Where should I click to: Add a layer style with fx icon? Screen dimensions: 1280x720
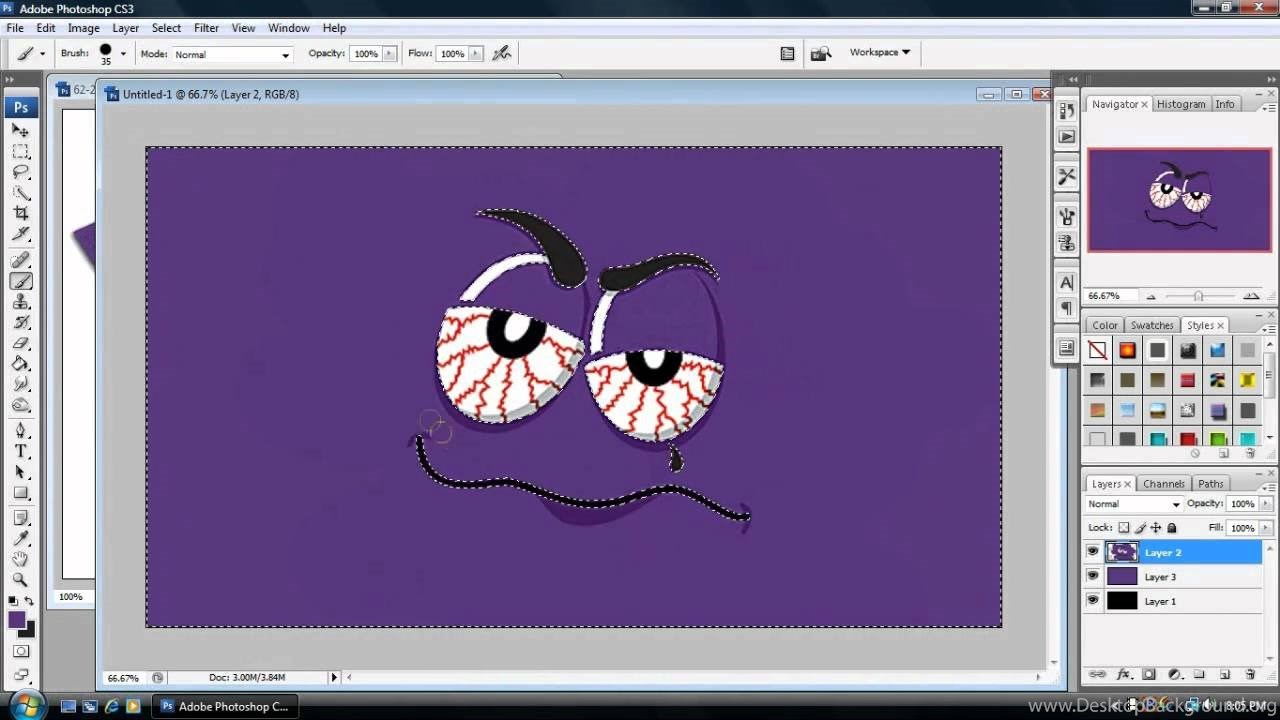[x=1123, y=675]
